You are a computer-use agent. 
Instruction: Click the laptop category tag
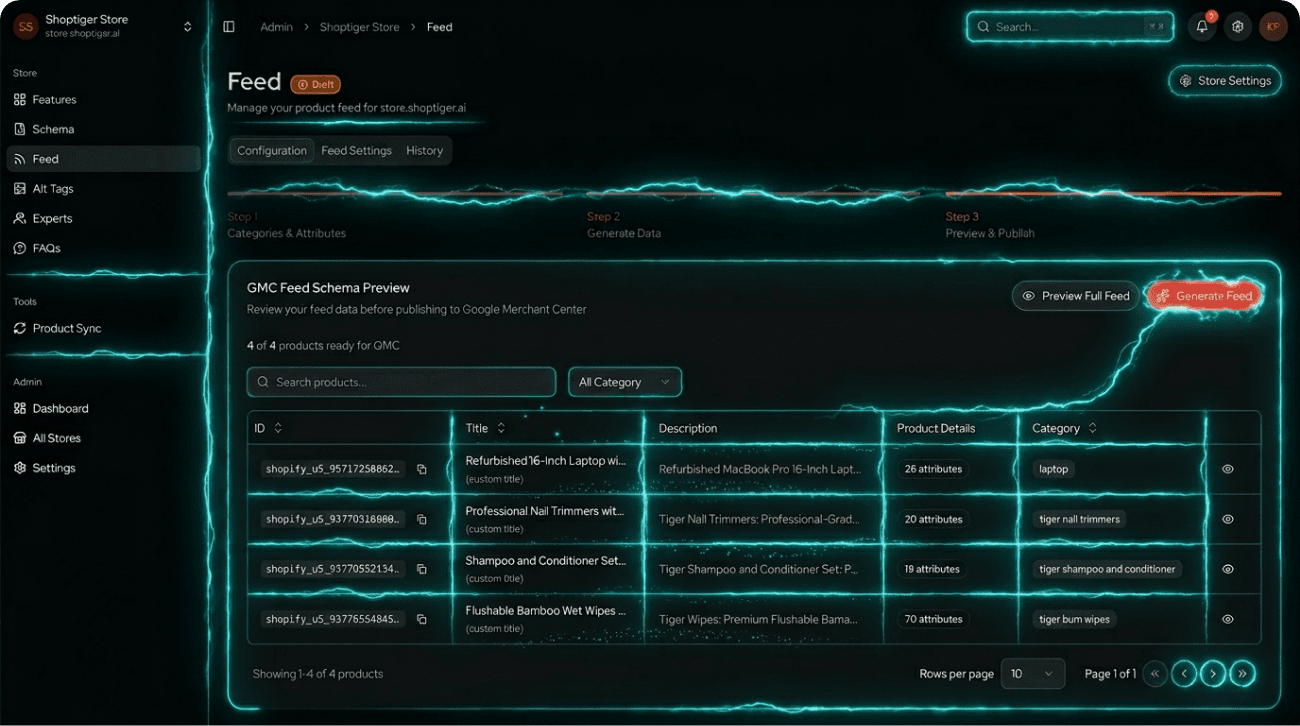tap(1053, 469)
